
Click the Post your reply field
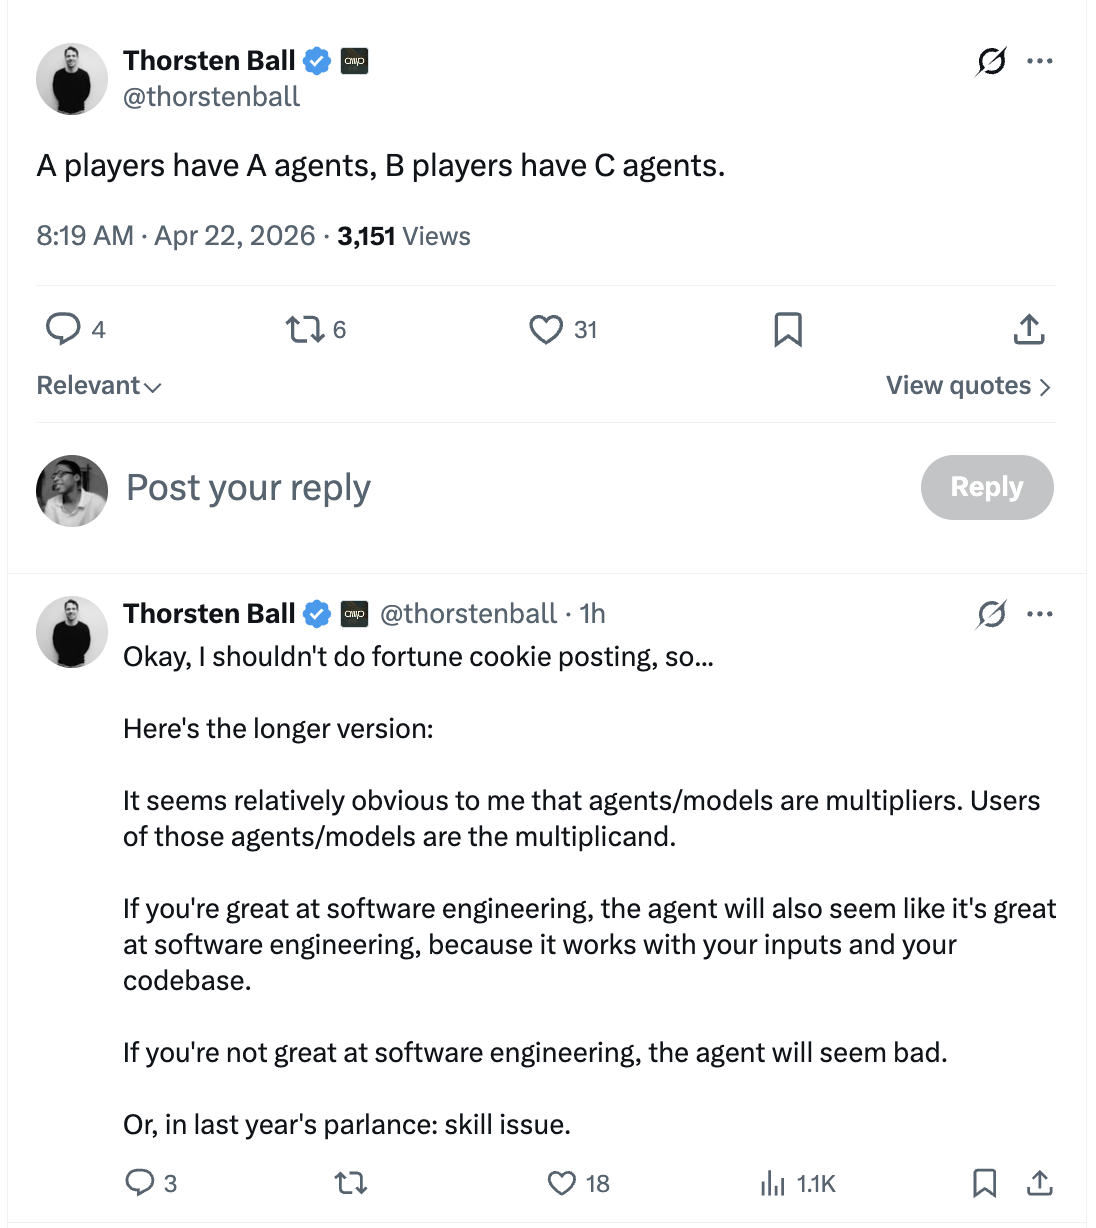(x=248, y=488)
